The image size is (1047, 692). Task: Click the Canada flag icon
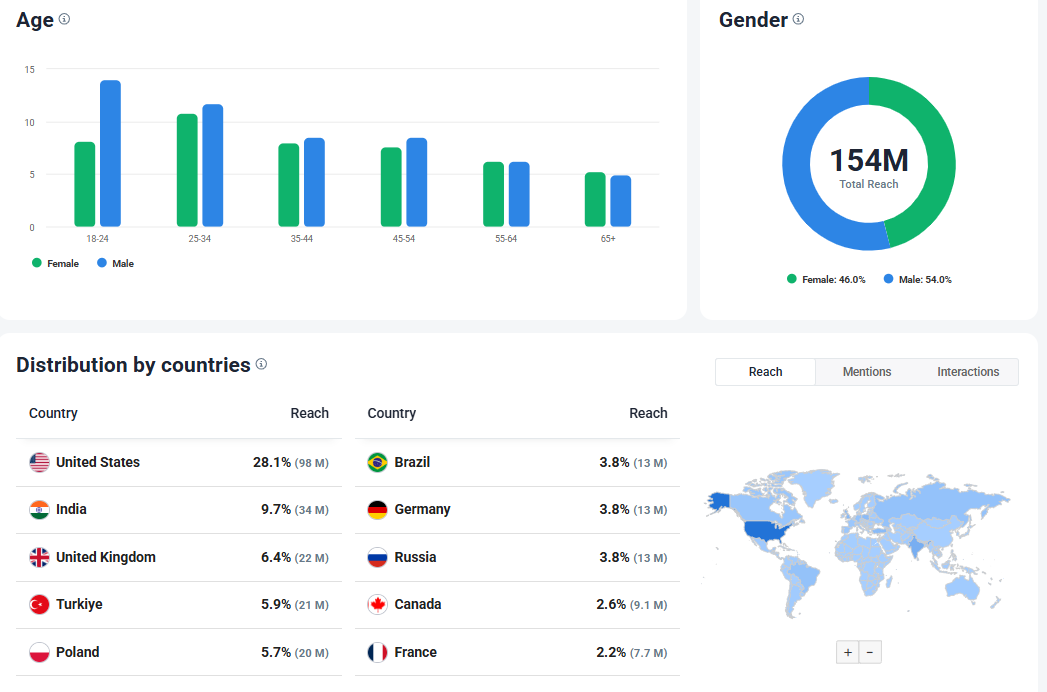pyautogui.click(x=376, y=604)
